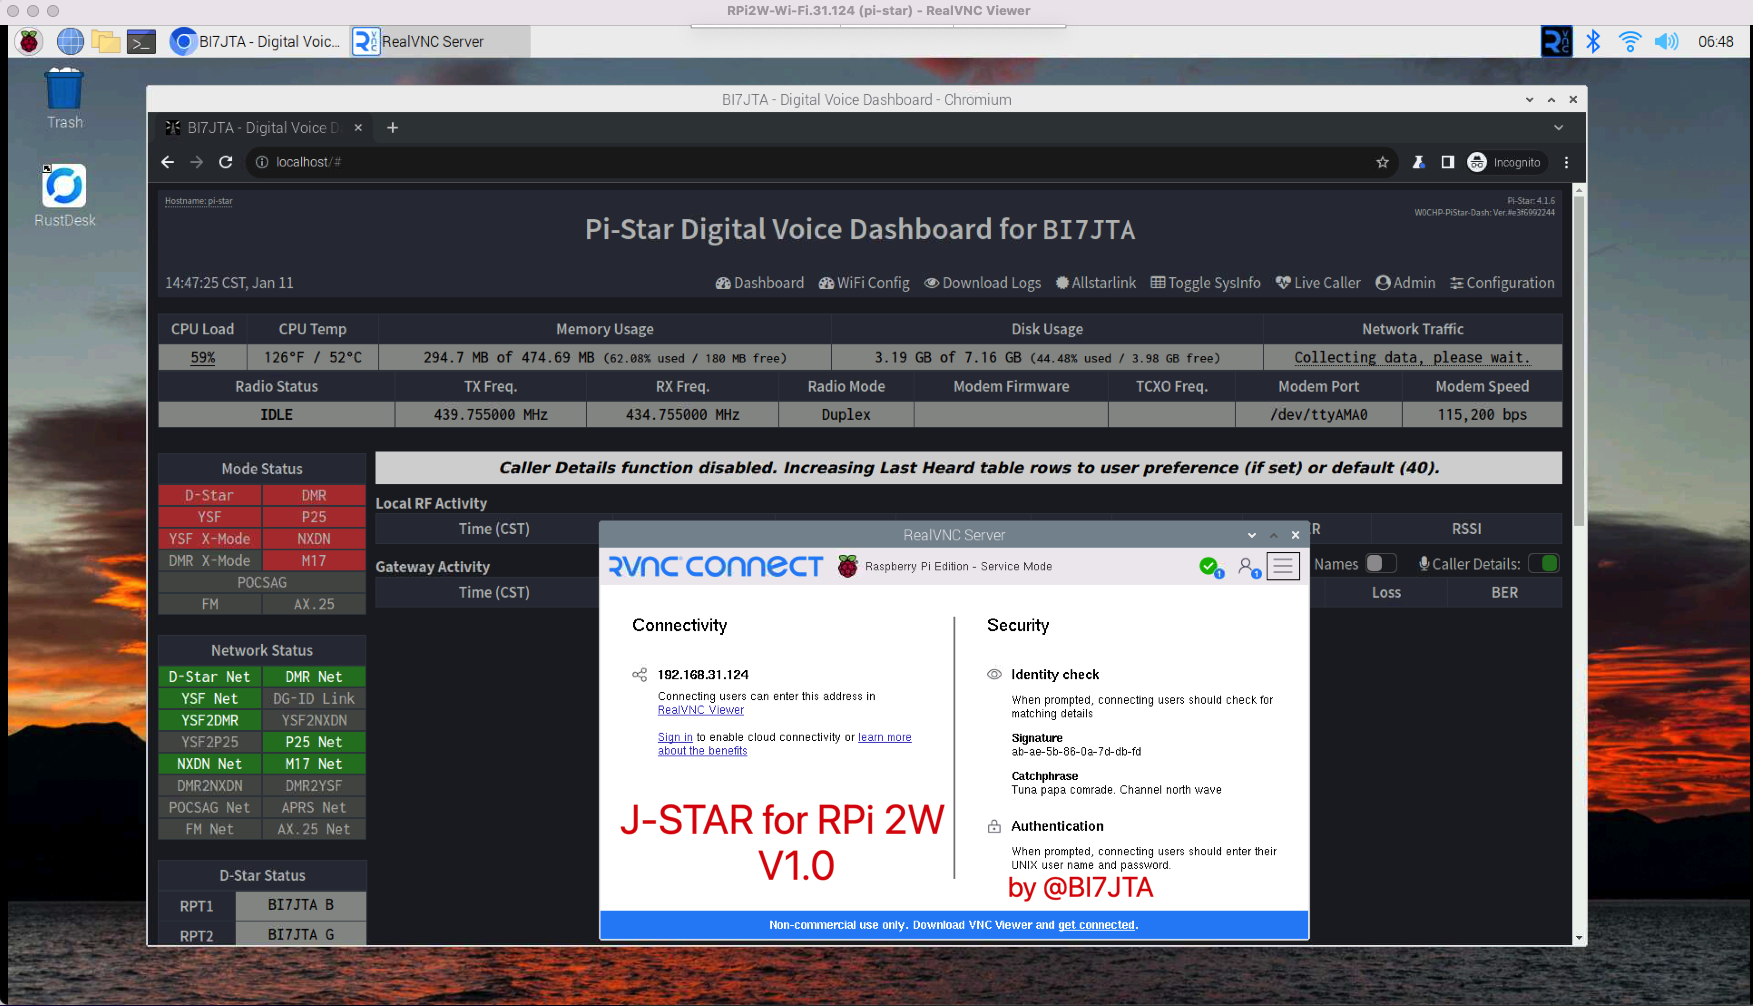This screenshot has width=1753, height=1006.
Task: Click the RealVNC tray icon
Action: (x=1556, y=41)
